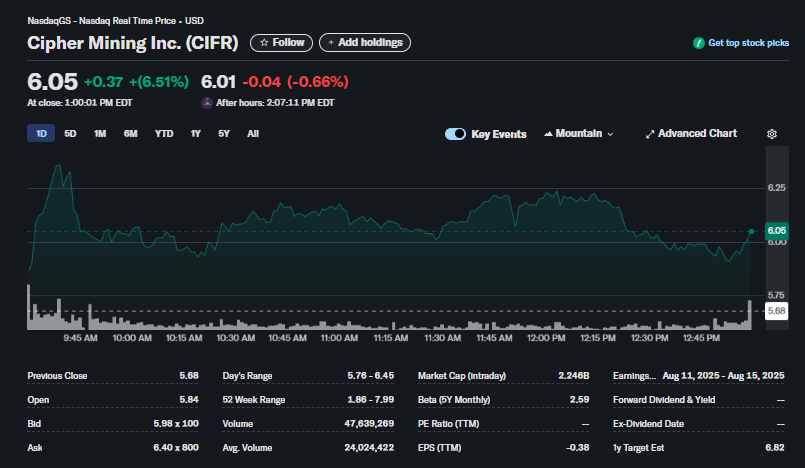
Task: Toggle the Key Events switch
Action: (x=455, y=134)
